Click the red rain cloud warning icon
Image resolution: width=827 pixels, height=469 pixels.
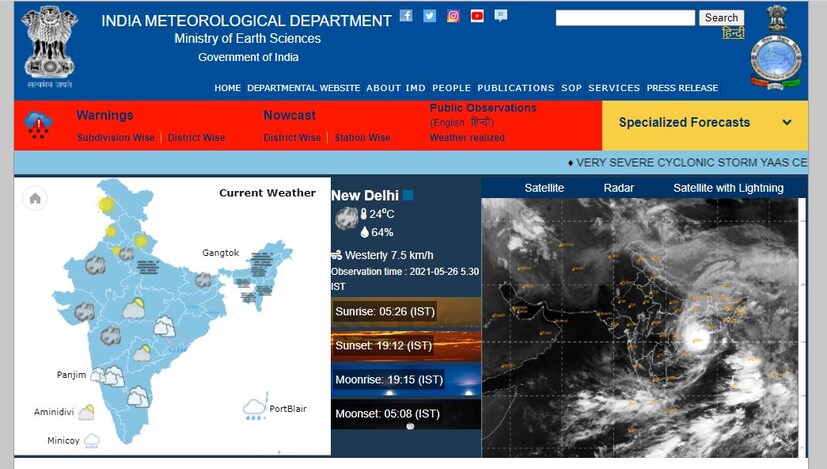point(38,126)
